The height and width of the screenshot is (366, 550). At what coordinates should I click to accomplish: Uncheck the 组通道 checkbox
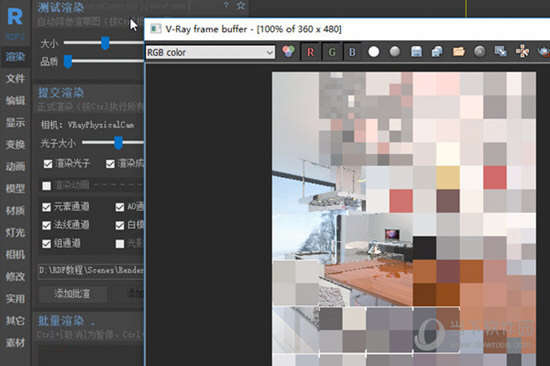point(46,244)
